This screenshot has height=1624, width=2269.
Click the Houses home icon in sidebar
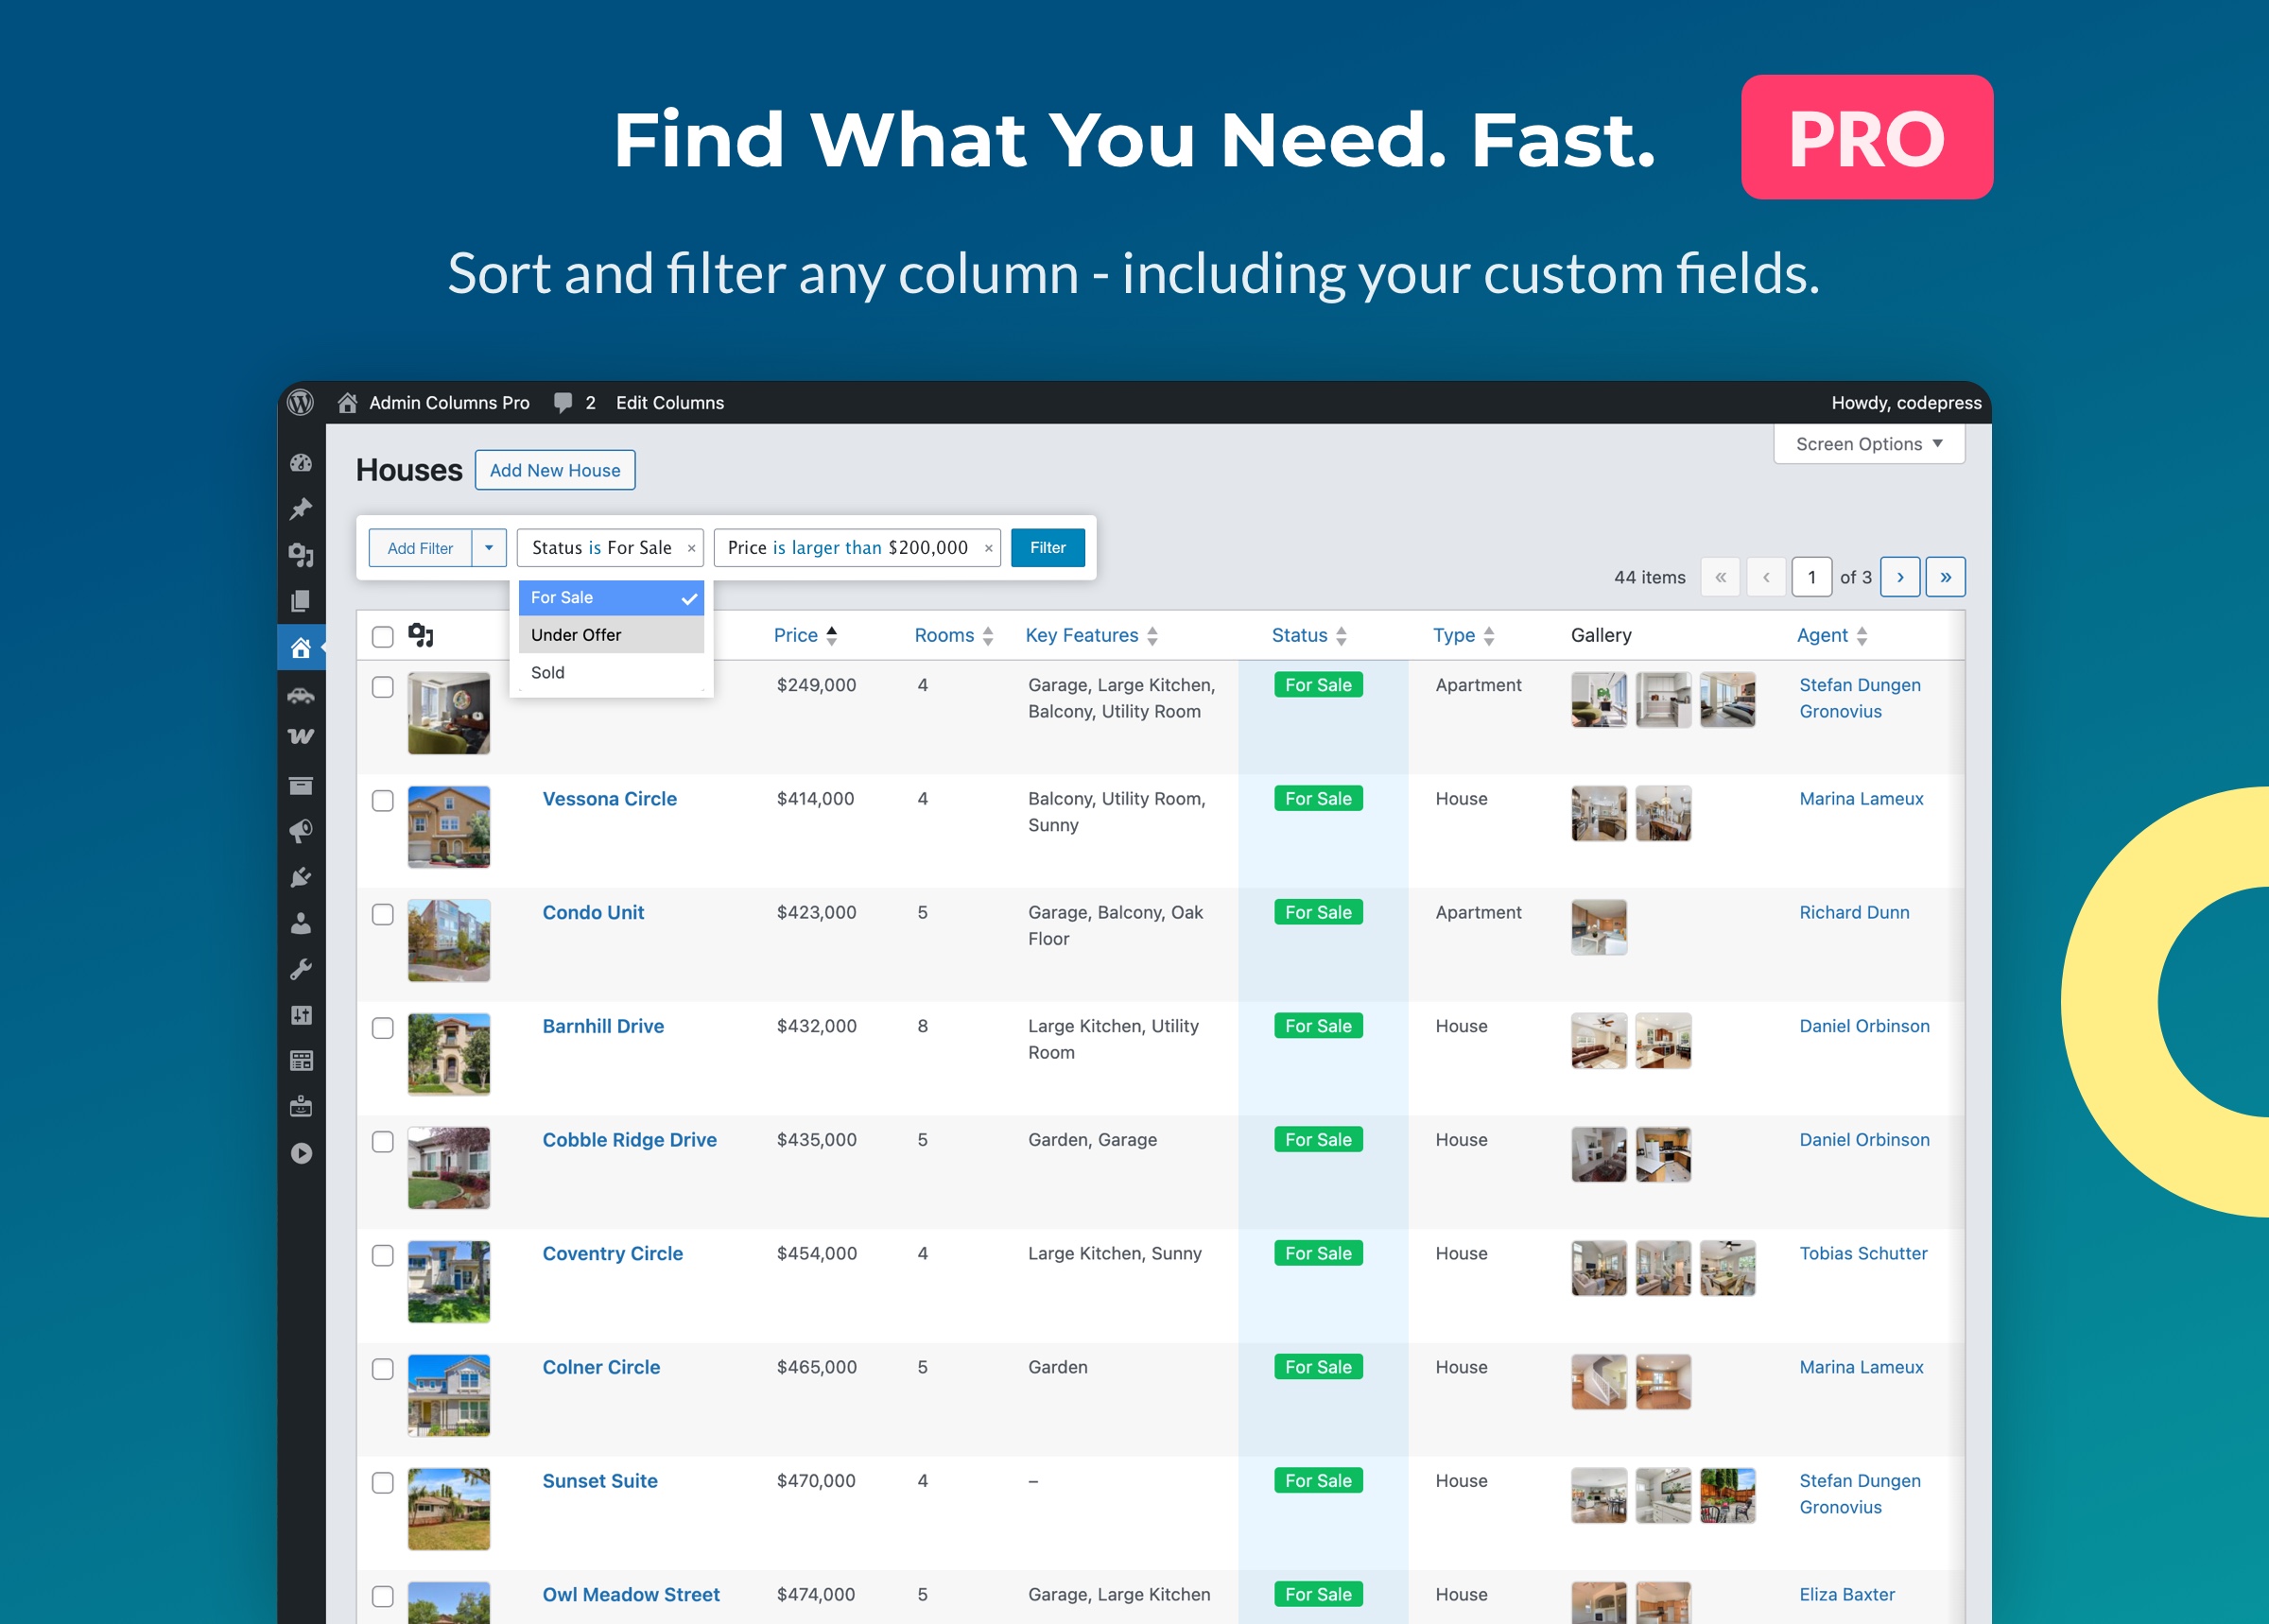(x=301, y=647)
